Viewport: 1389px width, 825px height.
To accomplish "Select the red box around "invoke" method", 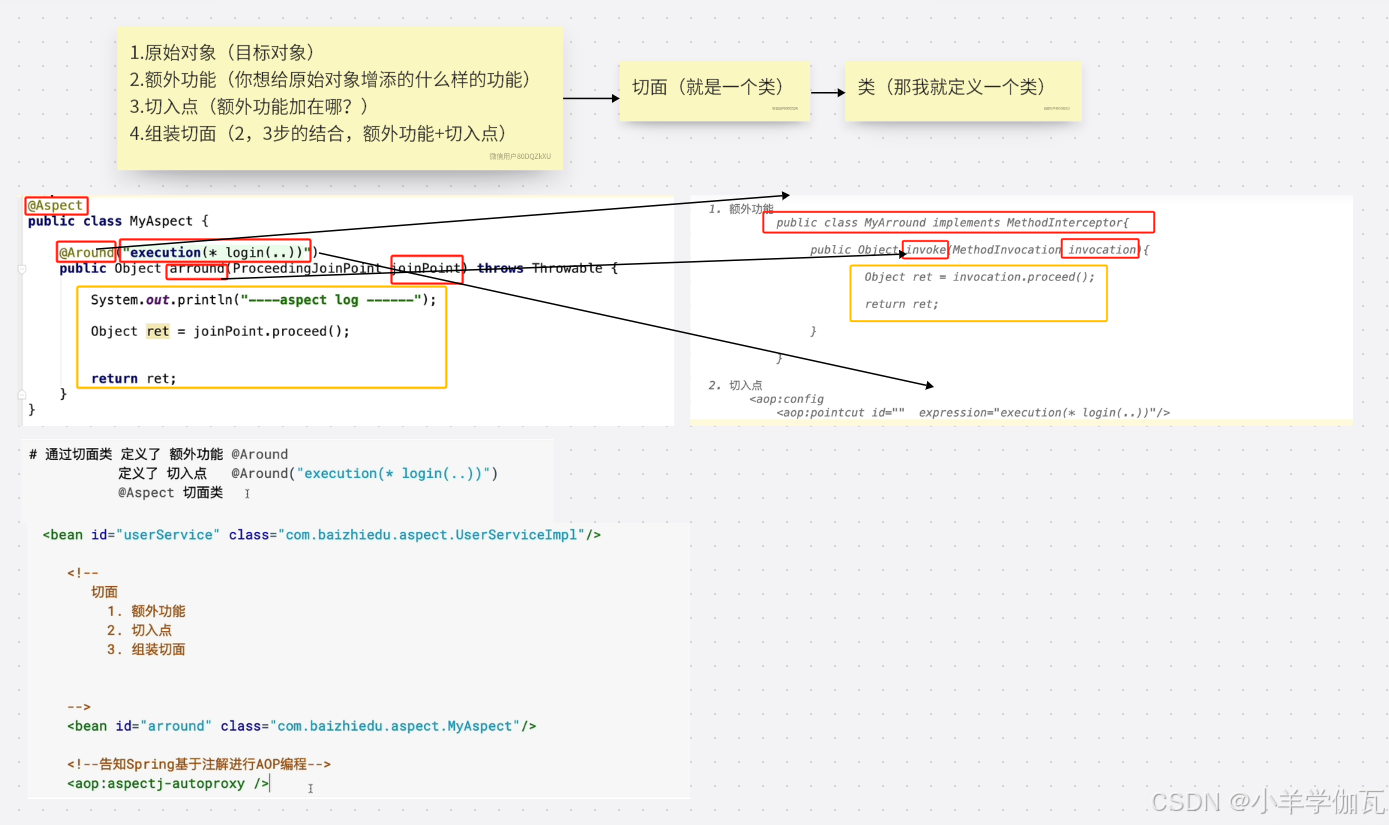I will [x=925, y=250].
